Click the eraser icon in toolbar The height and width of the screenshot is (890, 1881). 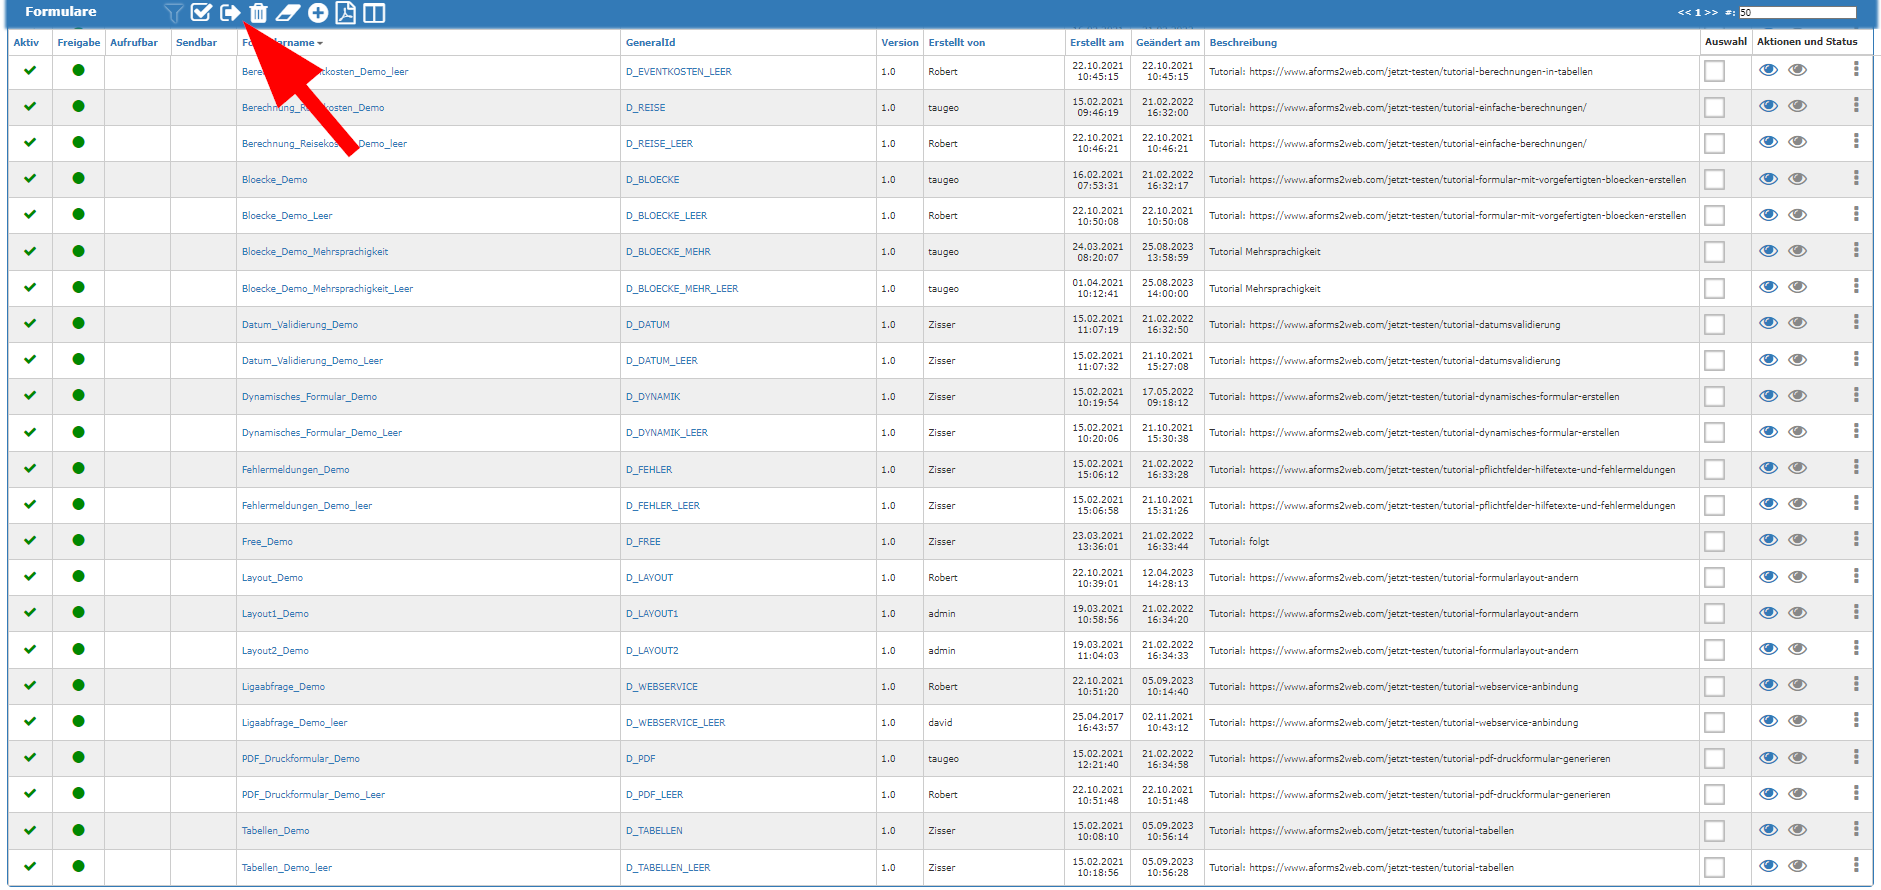pos(288,13)
